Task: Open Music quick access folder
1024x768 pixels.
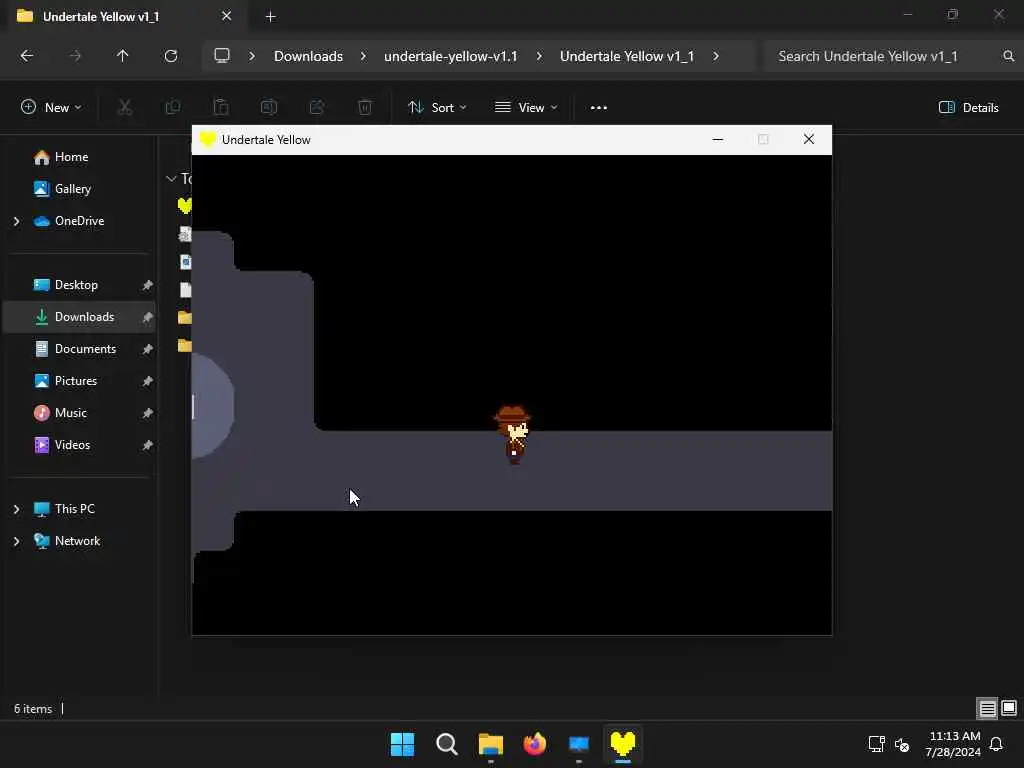Action: click(x=71, y=413)
